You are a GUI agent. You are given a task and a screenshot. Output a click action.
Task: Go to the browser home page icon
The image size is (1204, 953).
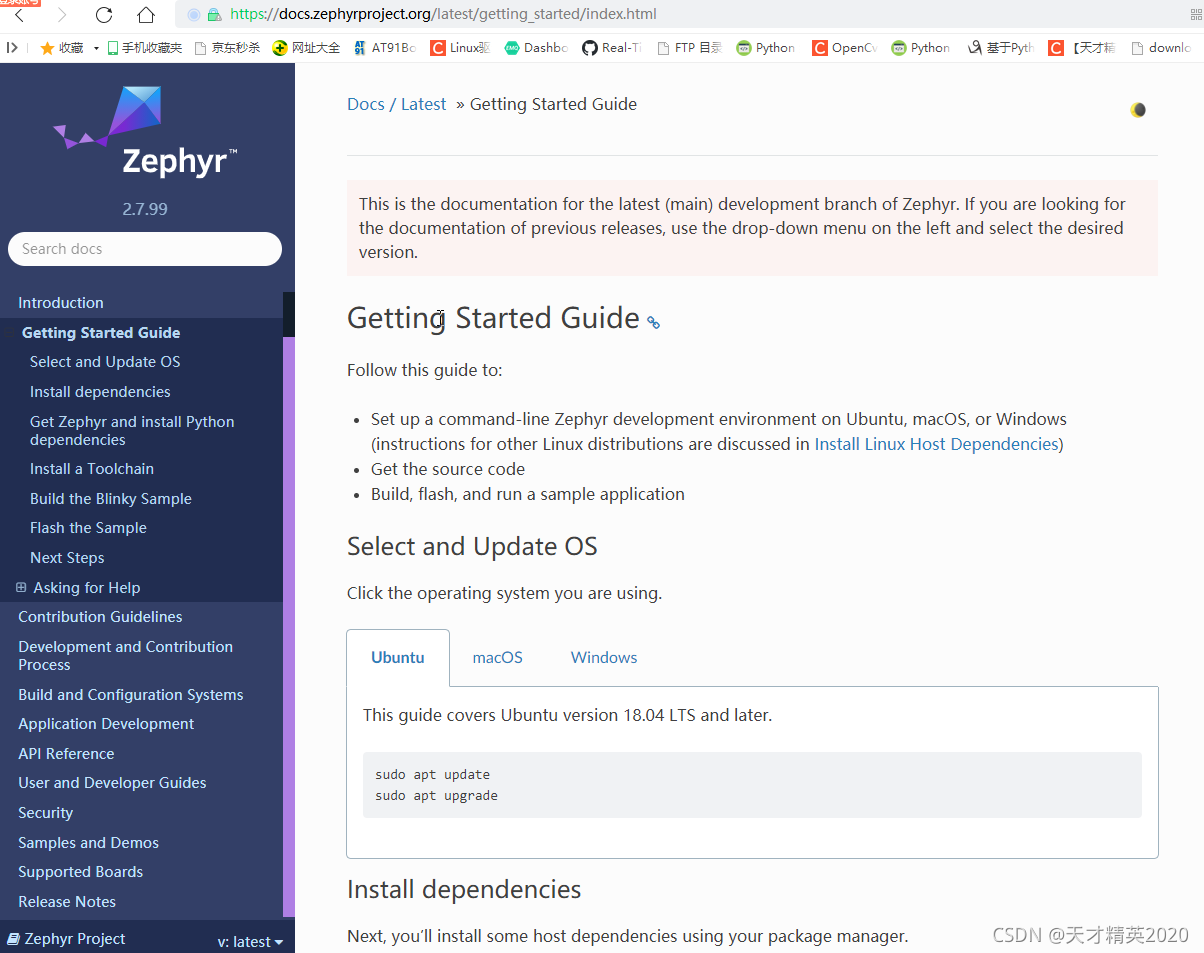(146, 15)
